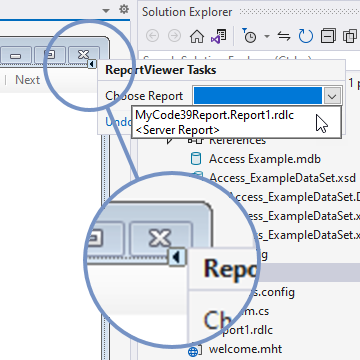Click the database icon of Access Example.mdb
The width and height of the screenshot is (360, 360).
pos(196,159)
